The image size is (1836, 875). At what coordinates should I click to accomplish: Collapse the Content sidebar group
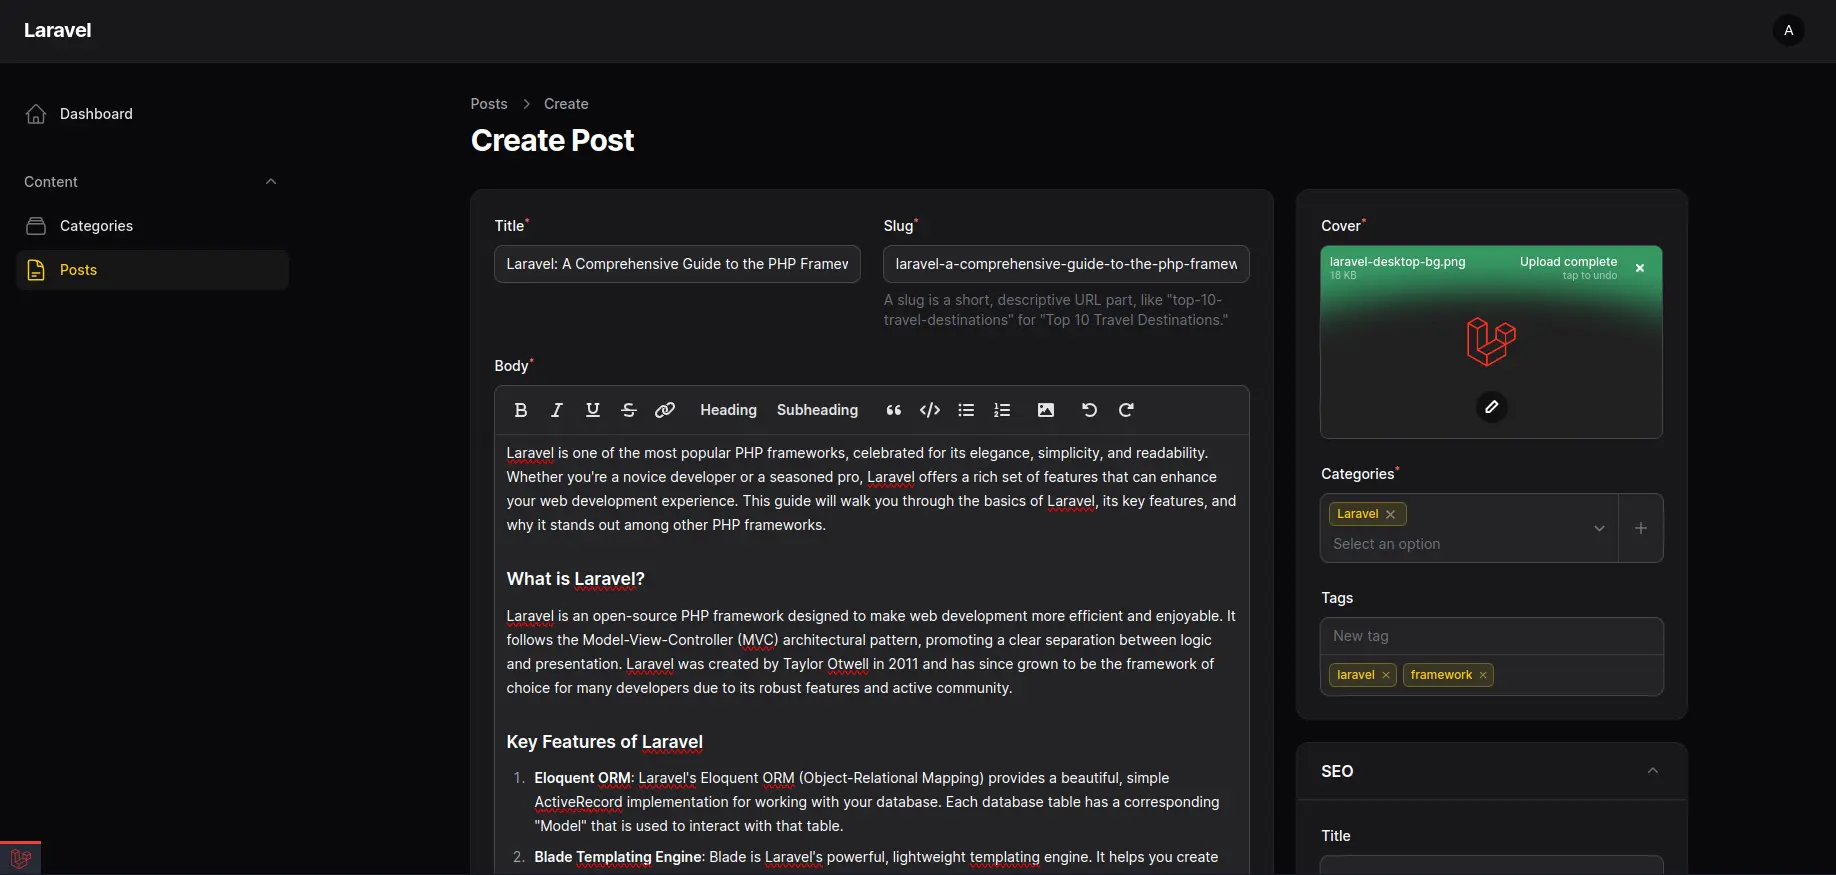coord(271,181)
